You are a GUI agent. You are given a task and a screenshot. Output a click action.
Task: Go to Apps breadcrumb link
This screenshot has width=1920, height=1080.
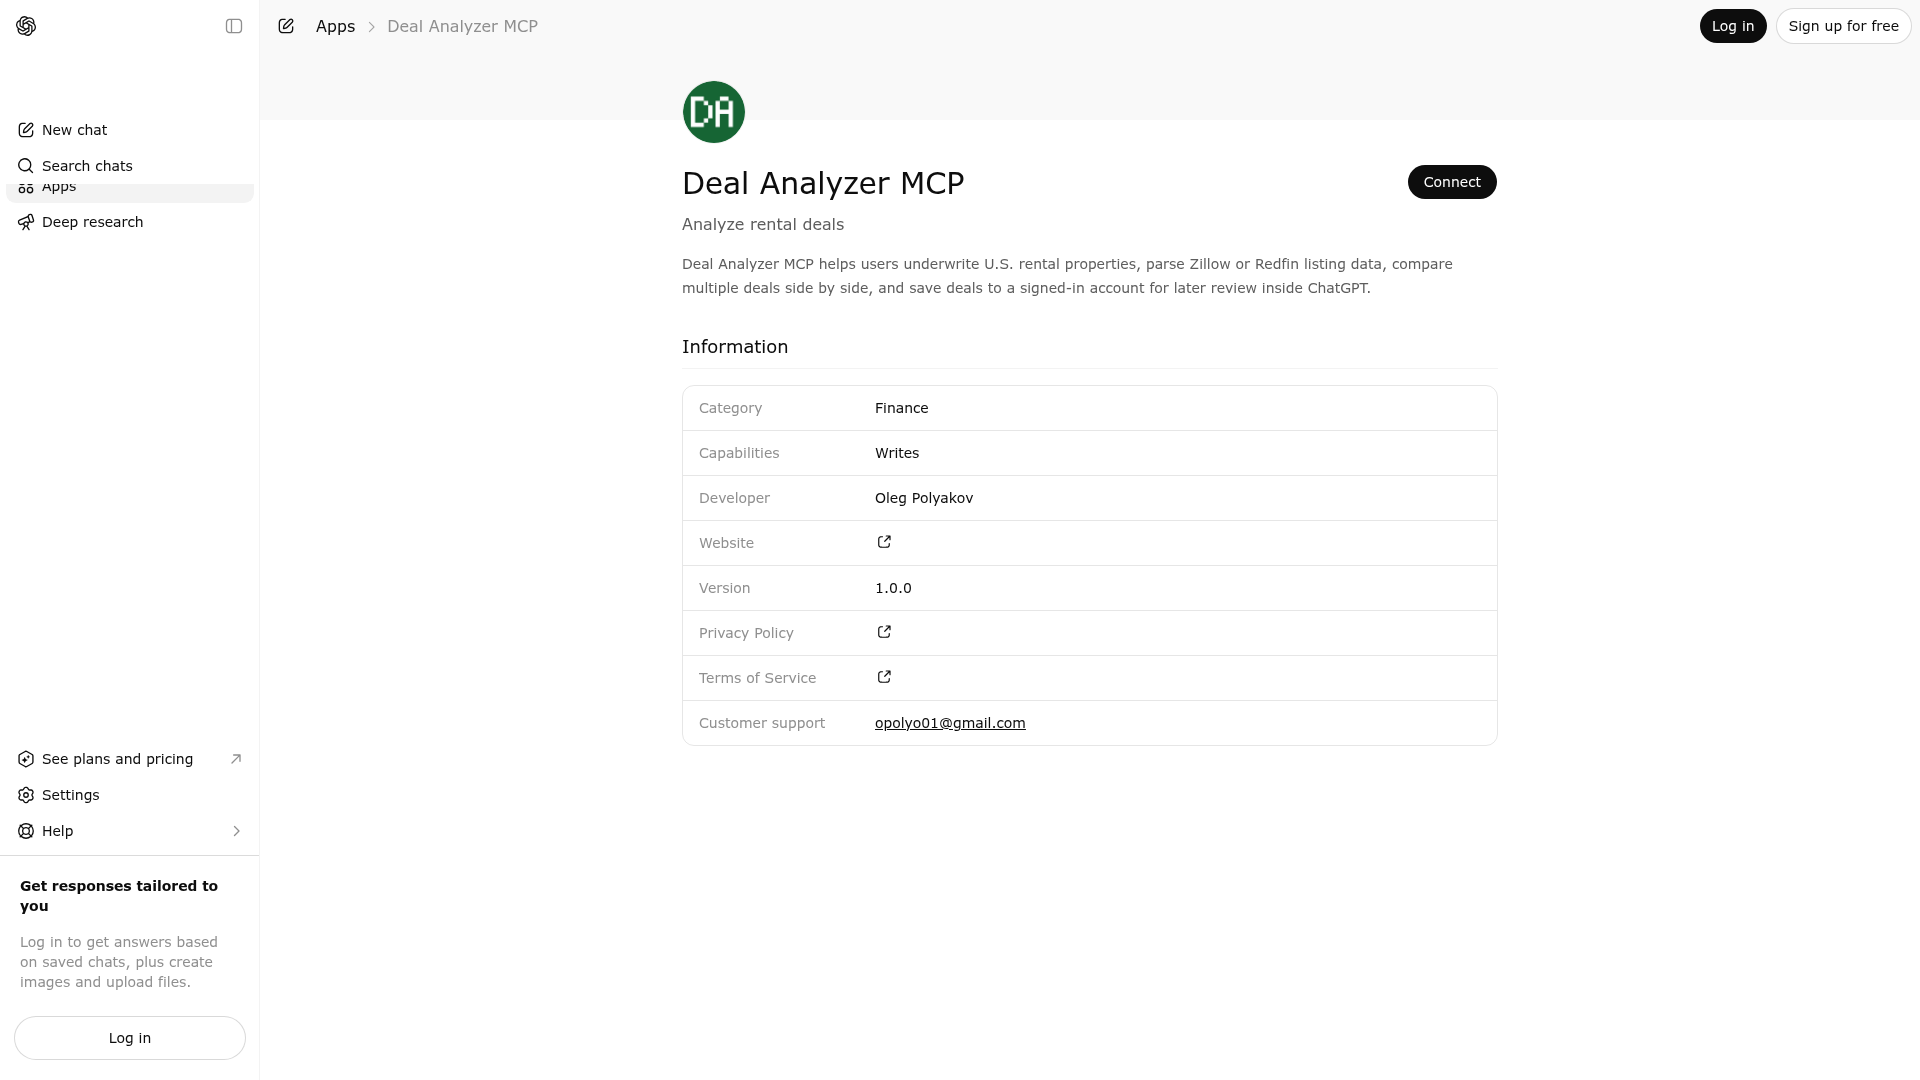coord(335,26)
